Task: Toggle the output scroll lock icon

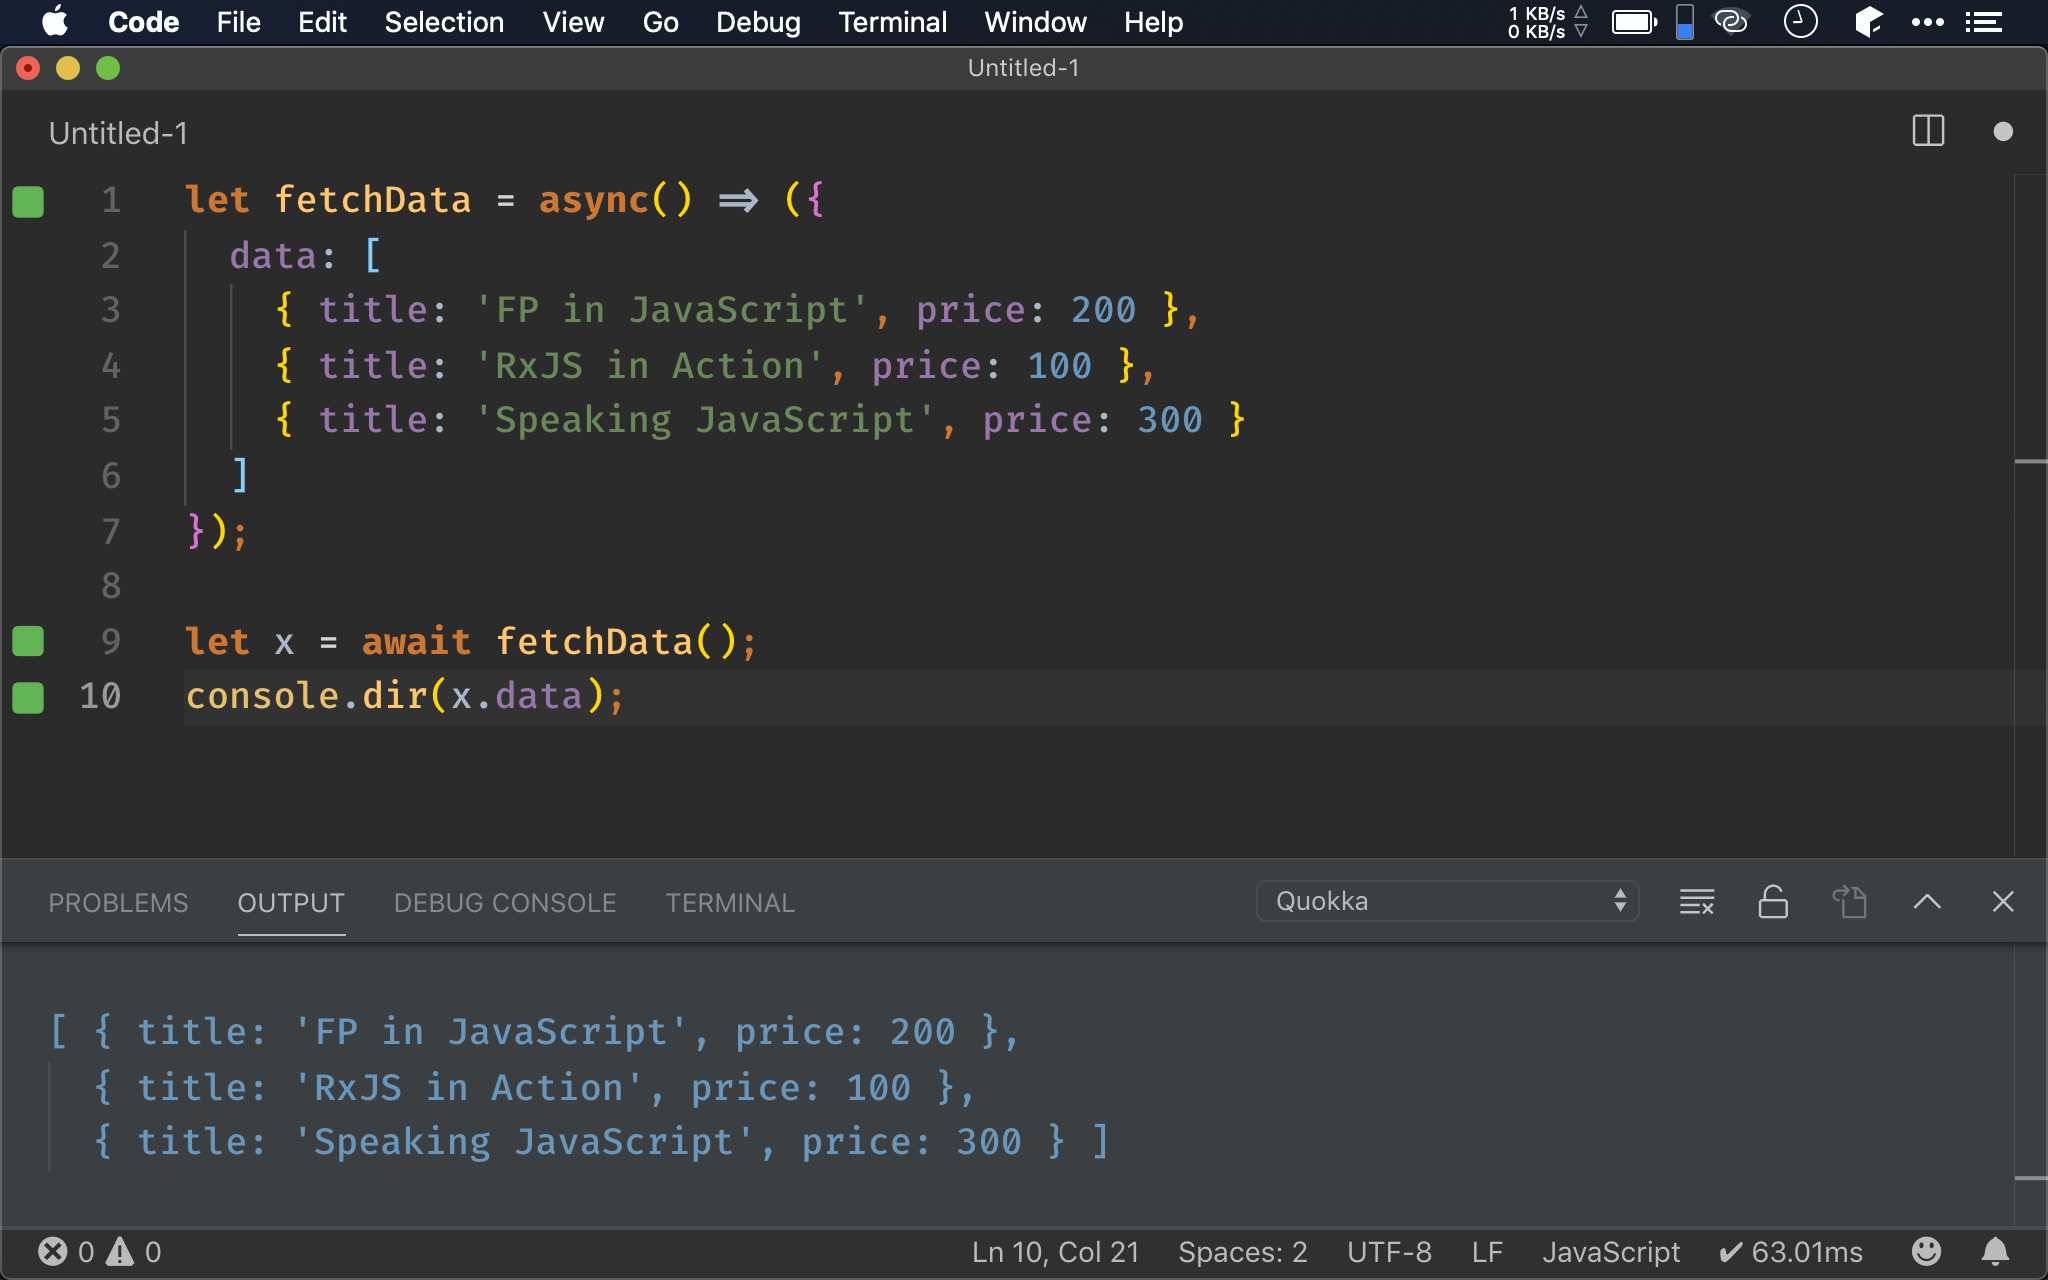Action: pyautogui.click(x=1772, y=902)
